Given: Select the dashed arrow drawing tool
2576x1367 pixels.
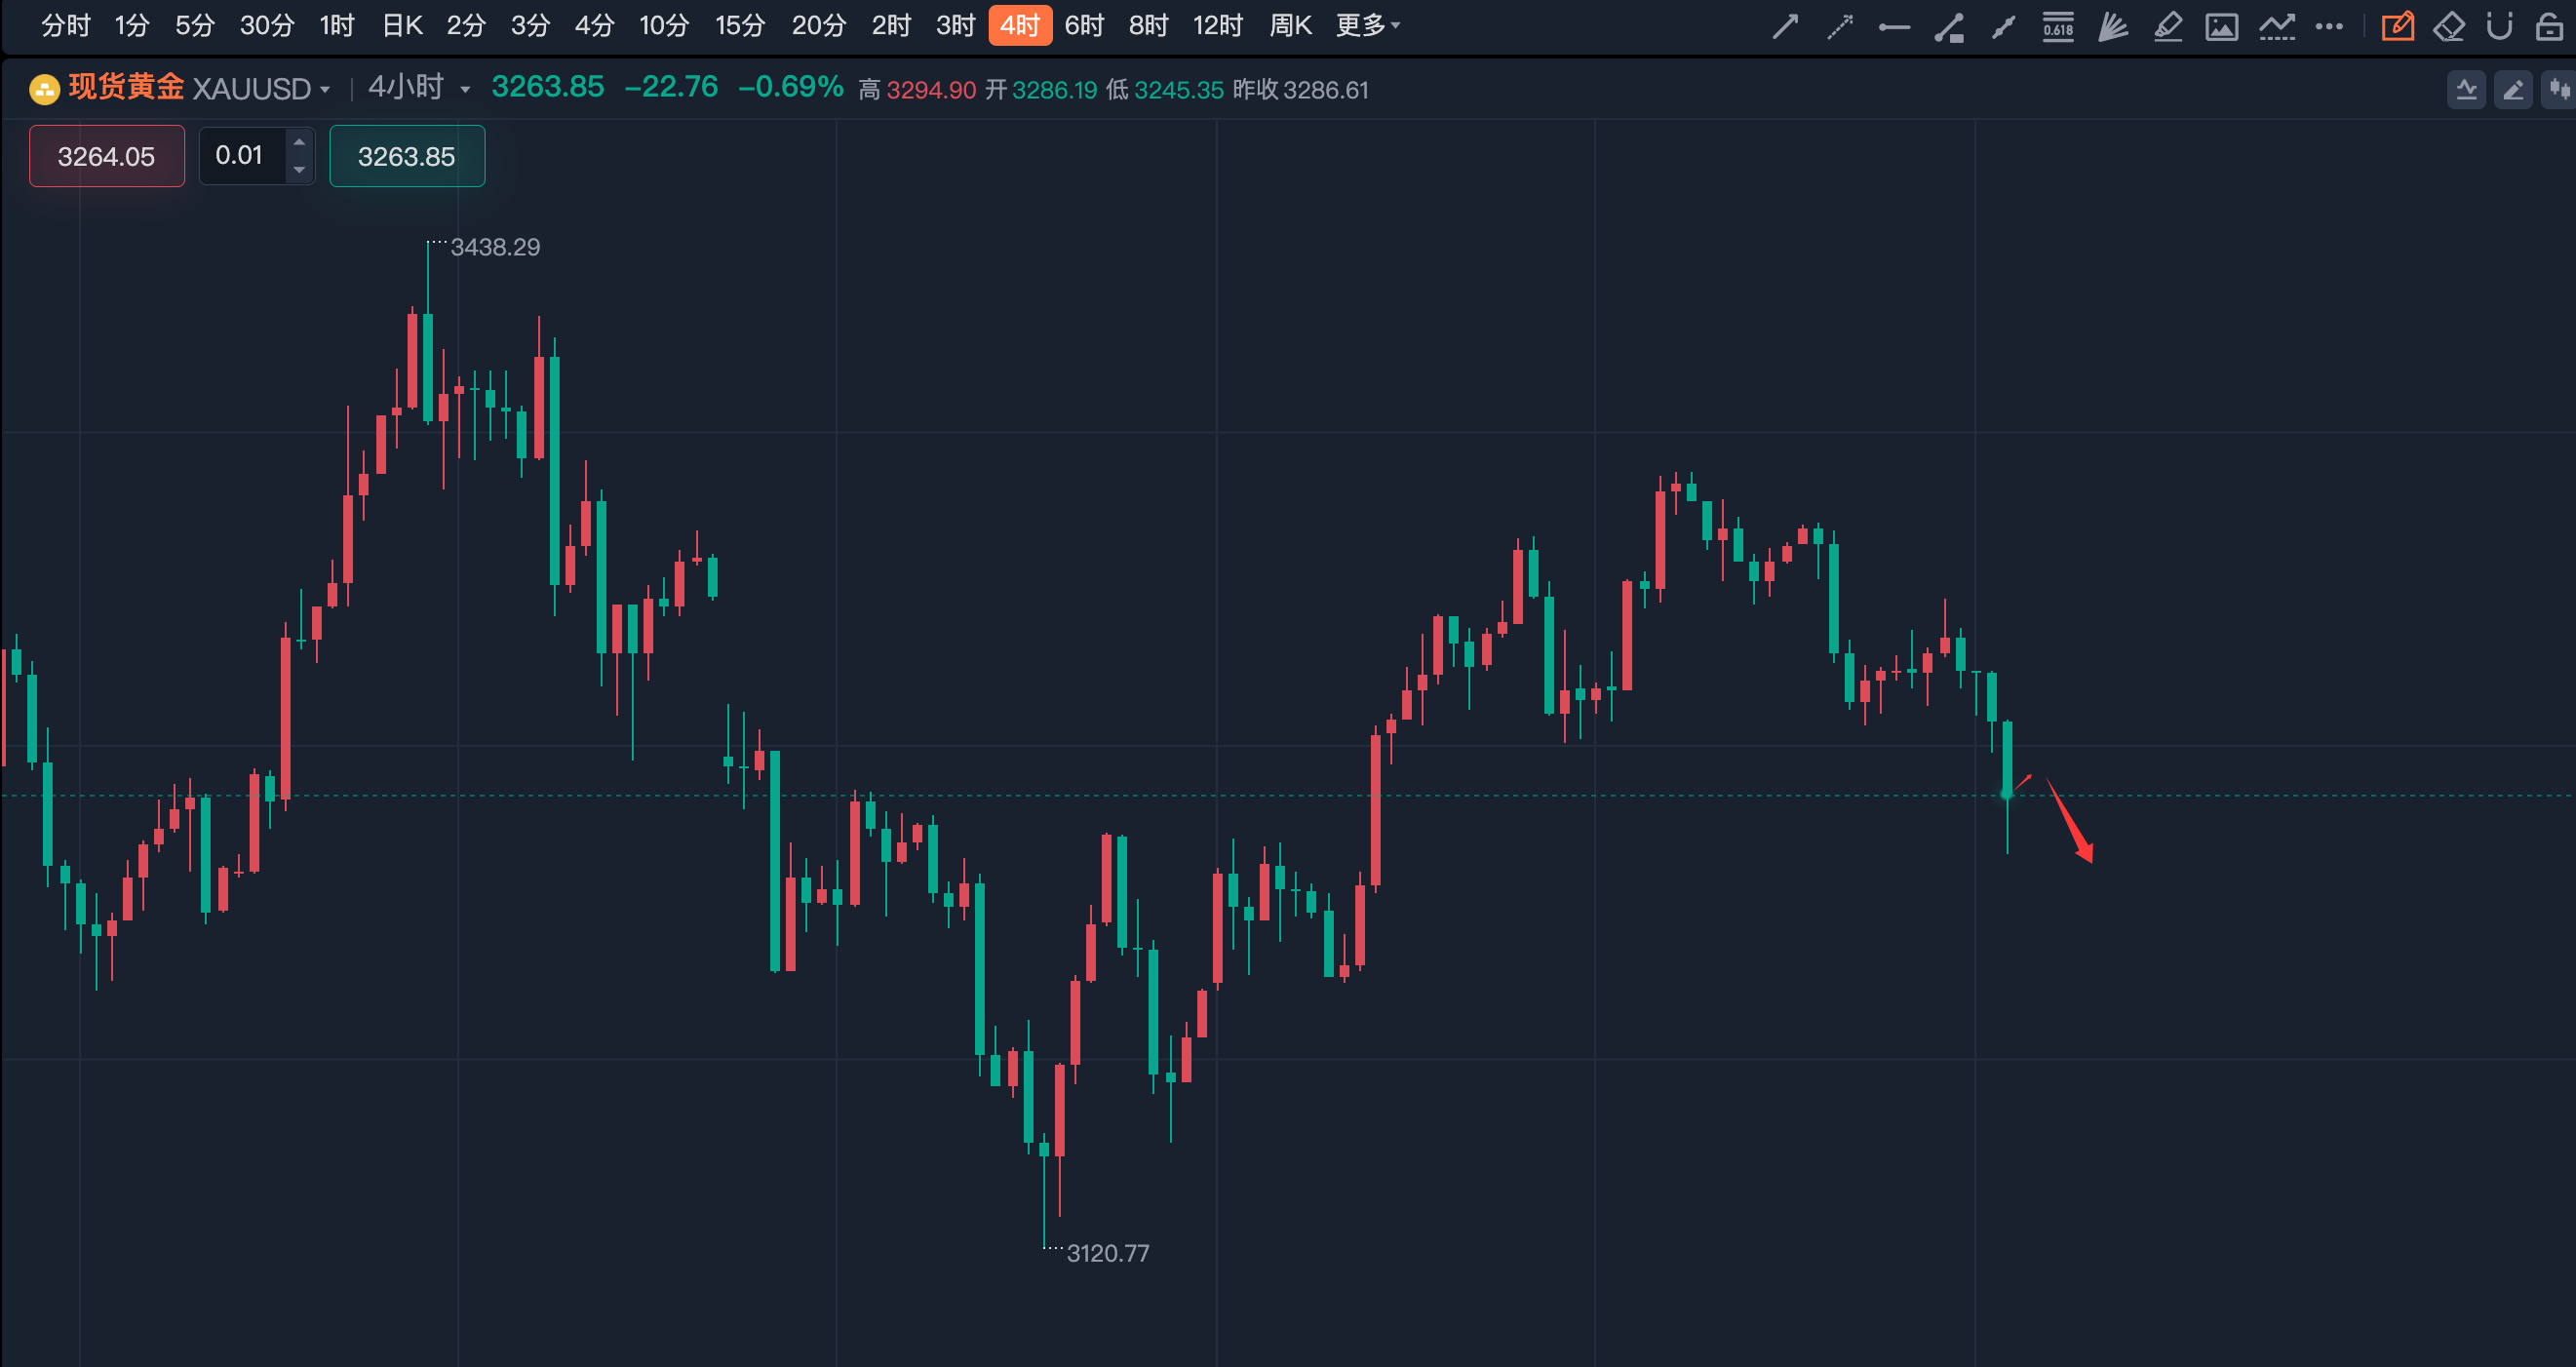Looking at the screenshot, I should tap(1840, 26).
